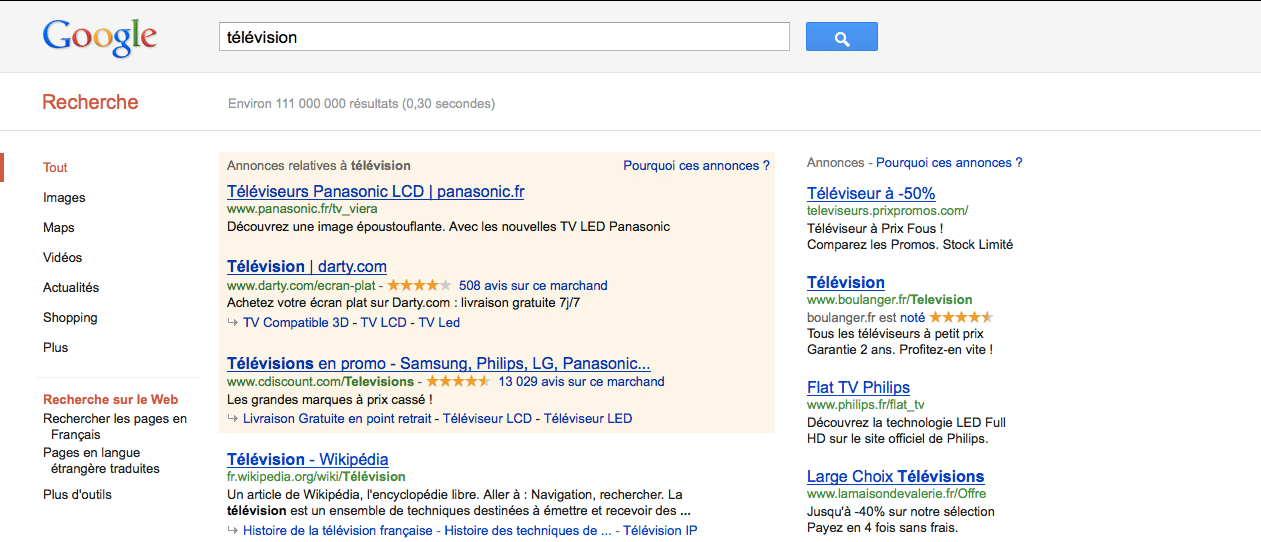The height and width of the screenshot is (542, 1261).
Task: Open the Google logo homepage
Action: coord(99,38)
